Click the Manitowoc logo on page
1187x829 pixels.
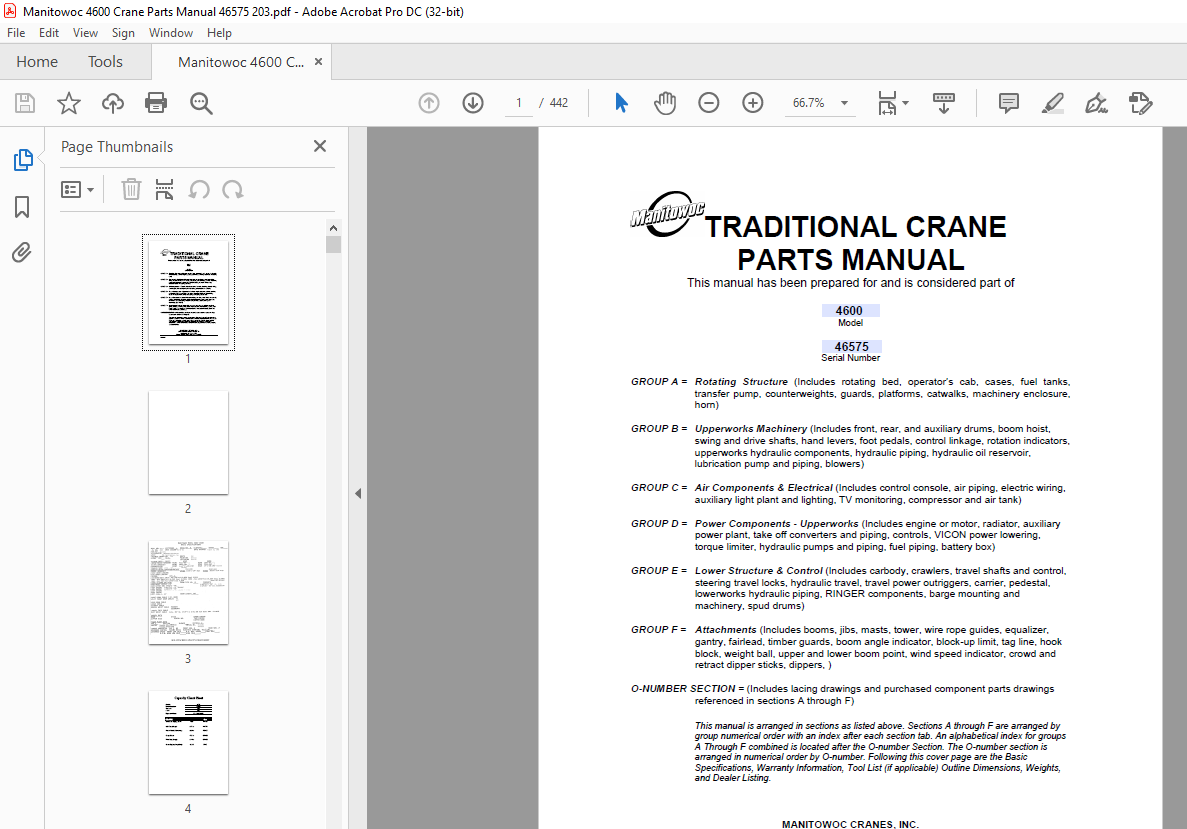tap(668, 213)
